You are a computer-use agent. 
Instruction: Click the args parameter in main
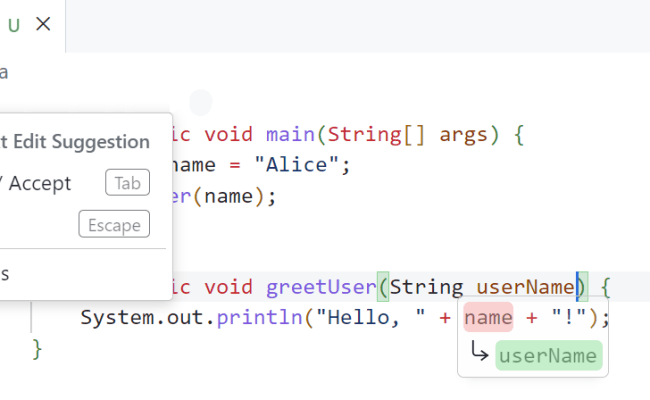click(463, 135)
